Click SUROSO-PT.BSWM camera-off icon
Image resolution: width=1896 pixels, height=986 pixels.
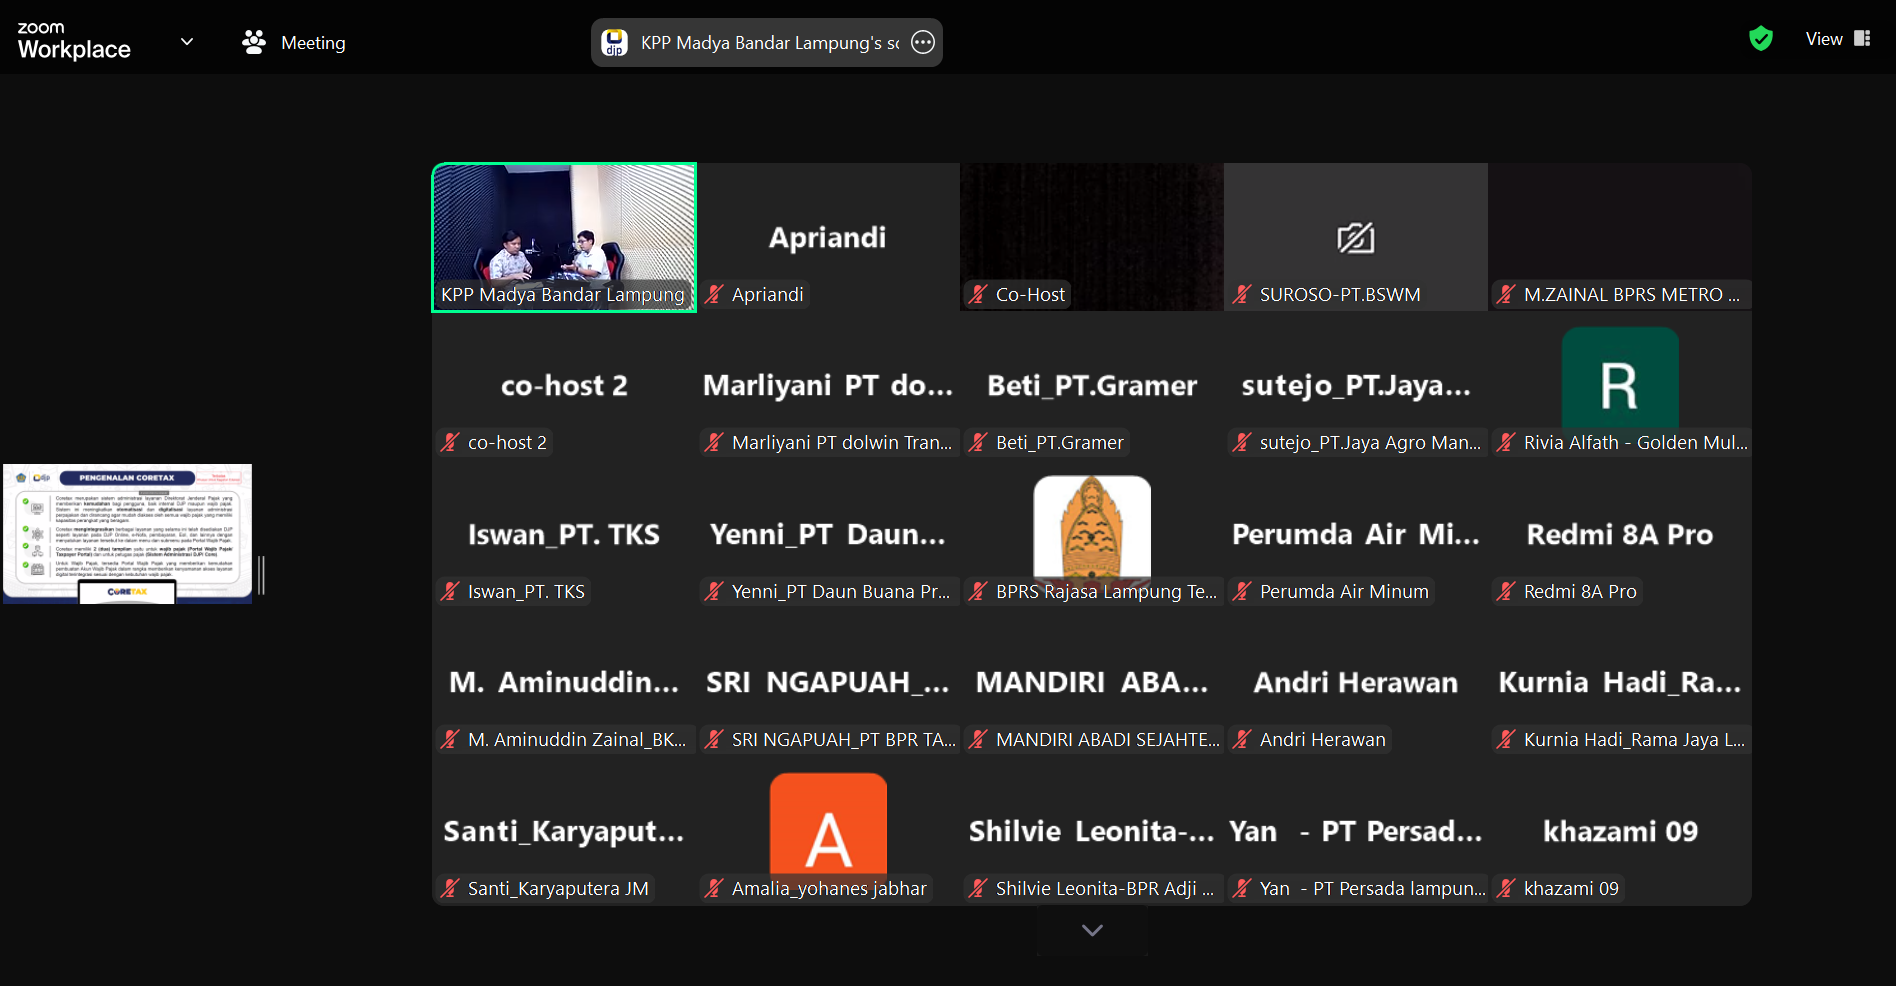[1355, 238]
